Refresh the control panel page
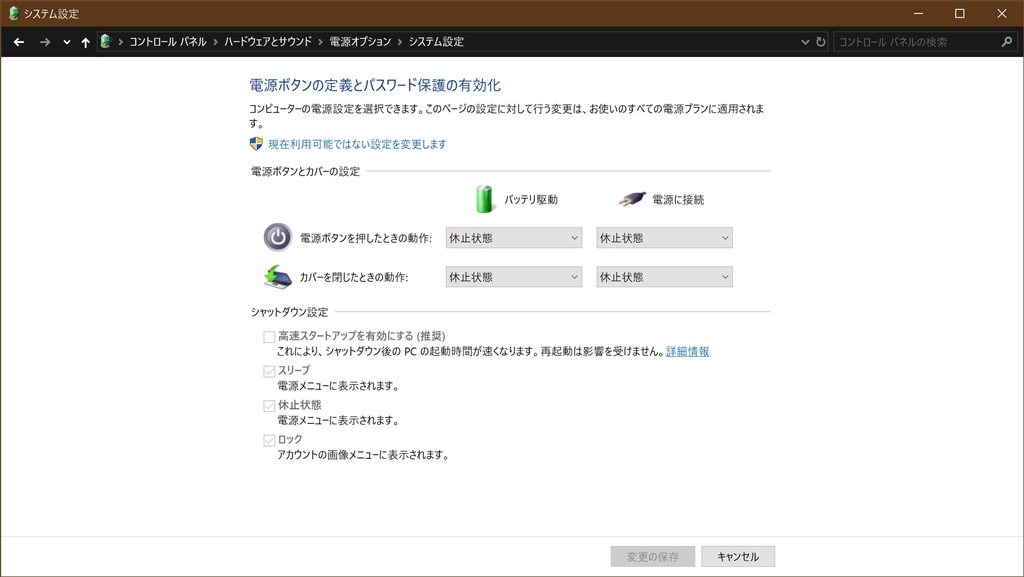Viewport: 1024px width, 577px height. pyautogui.click(x=821, y=42)
